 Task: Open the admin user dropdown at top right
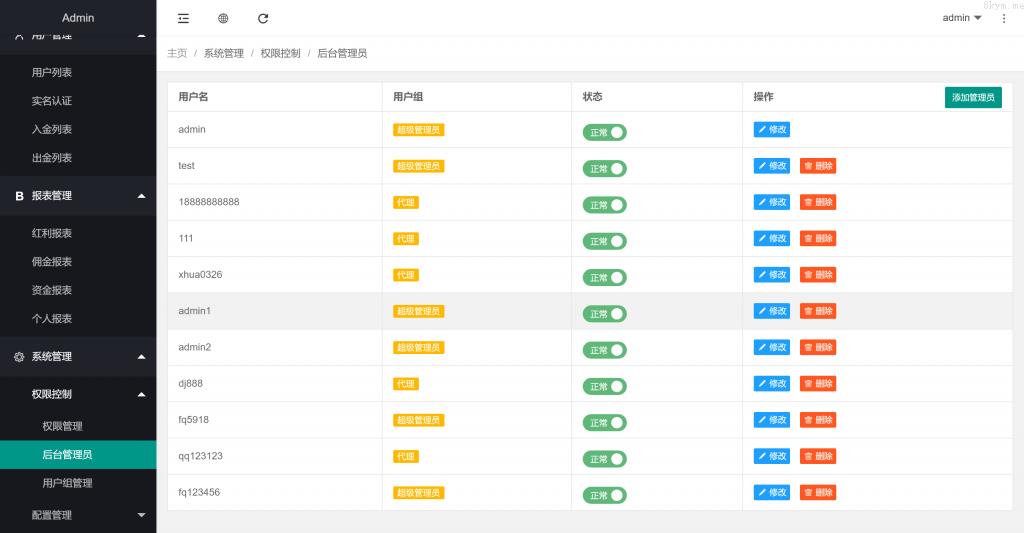tap(961, 18)
